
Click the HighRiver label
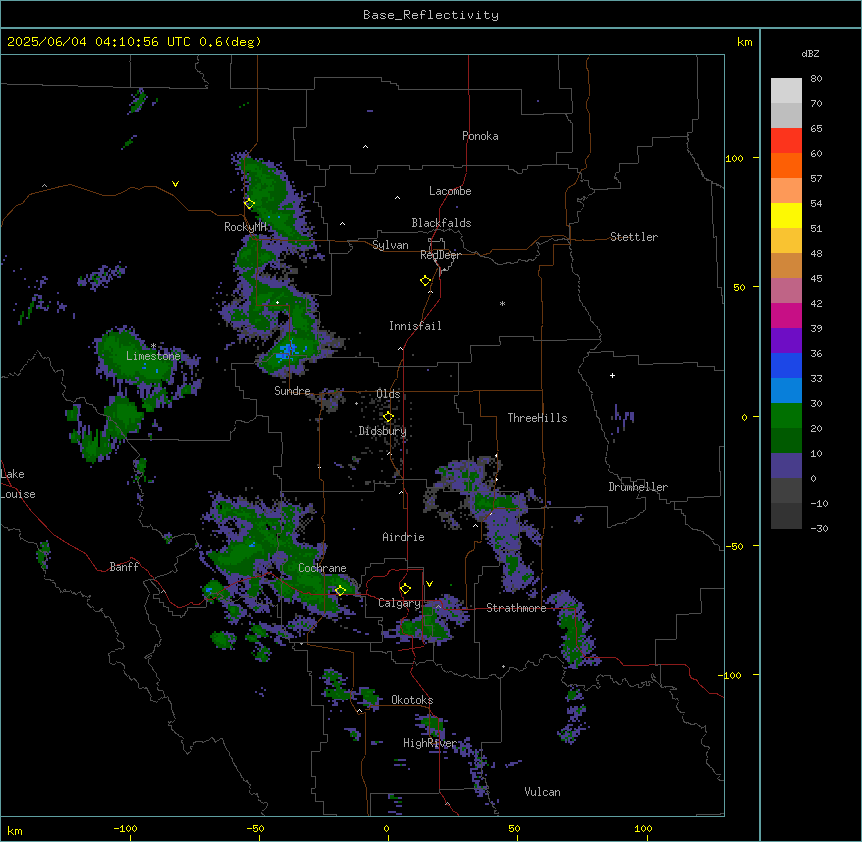pos(430,743)
